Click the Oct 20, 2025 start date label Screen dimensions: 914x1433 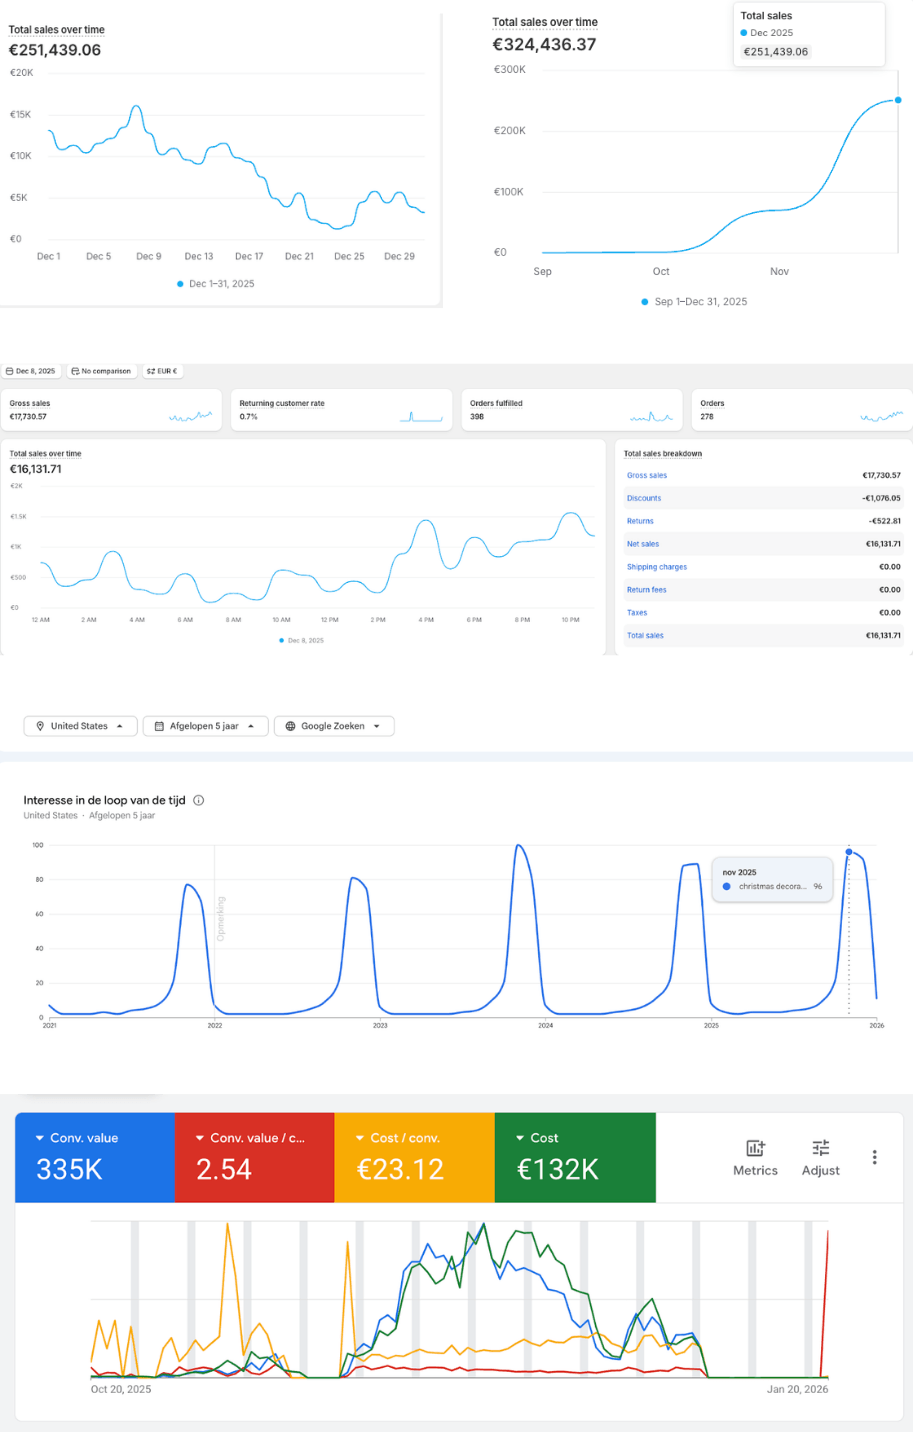[121, 1389]
